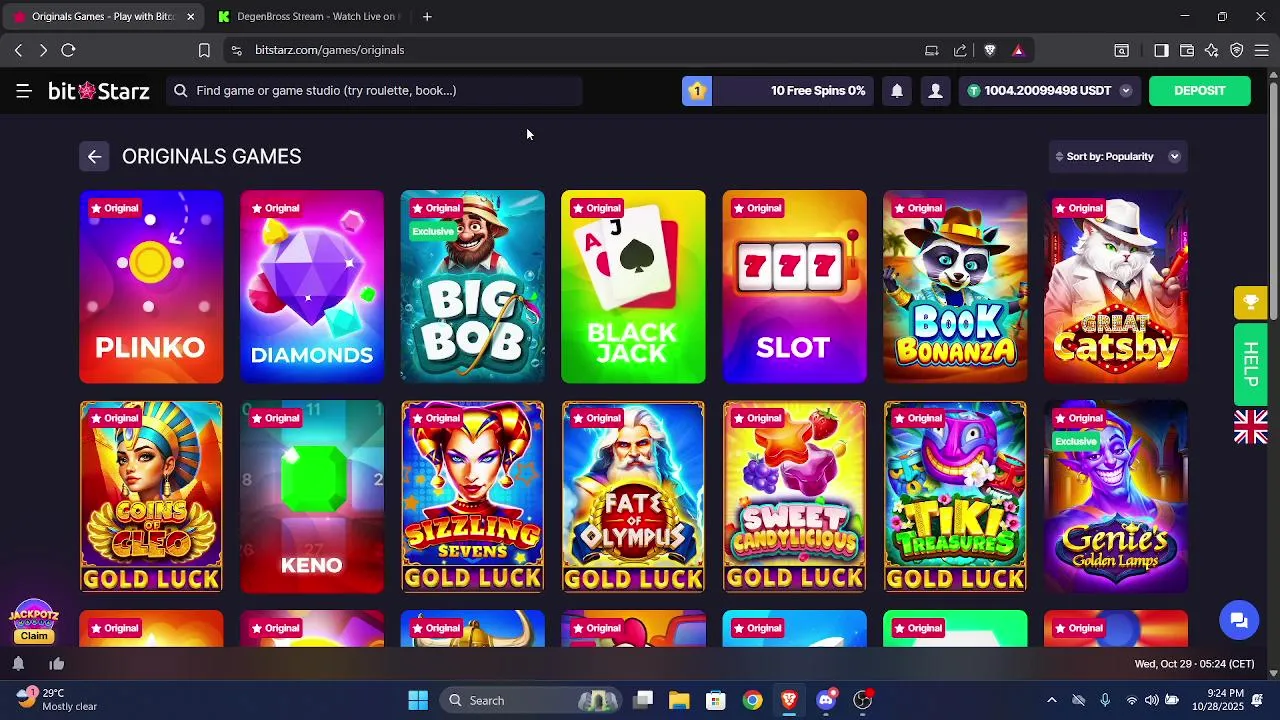Image resolution: width=1280 pixels, height=720 pixels.
Task: Open the Tiki Treasures game
Action: [955, 497]
